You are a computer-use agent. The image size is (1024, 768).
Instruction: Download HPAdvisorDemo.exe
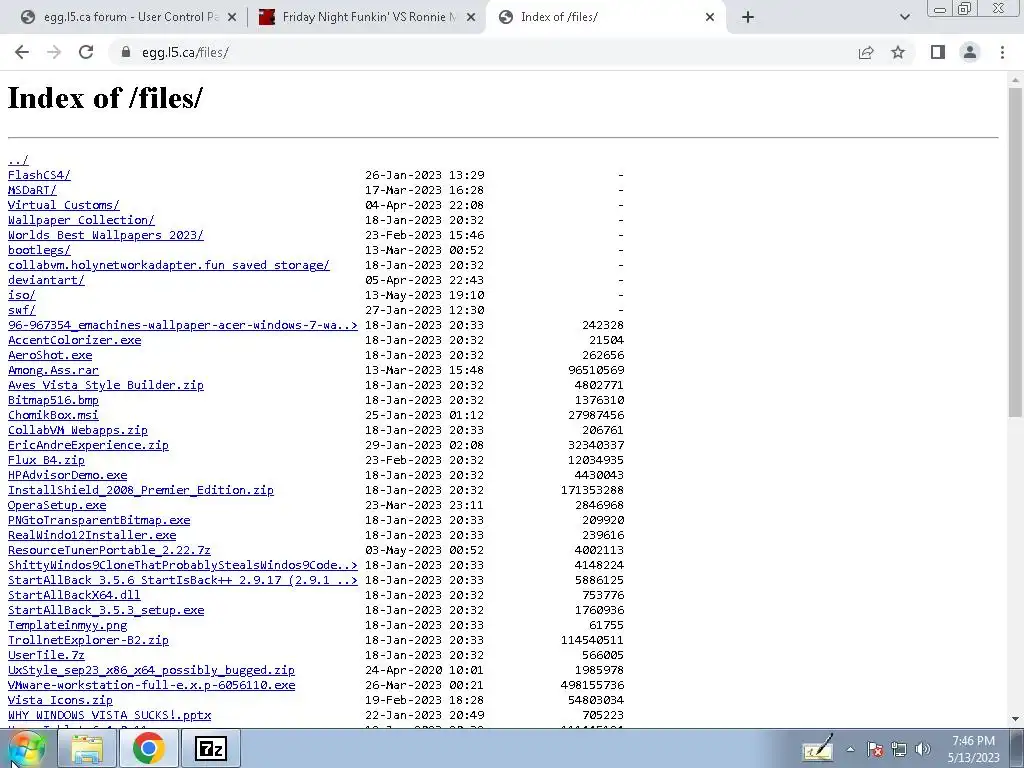(67, 475)
